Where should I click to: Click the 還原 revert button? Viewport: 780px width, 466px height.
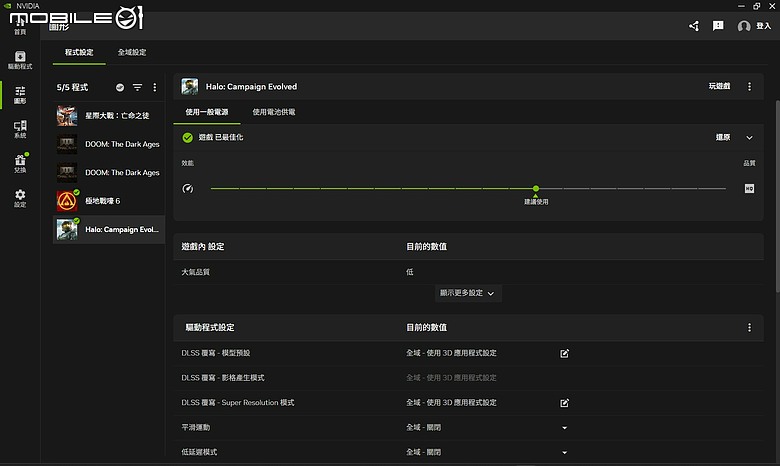pos(723,137)
